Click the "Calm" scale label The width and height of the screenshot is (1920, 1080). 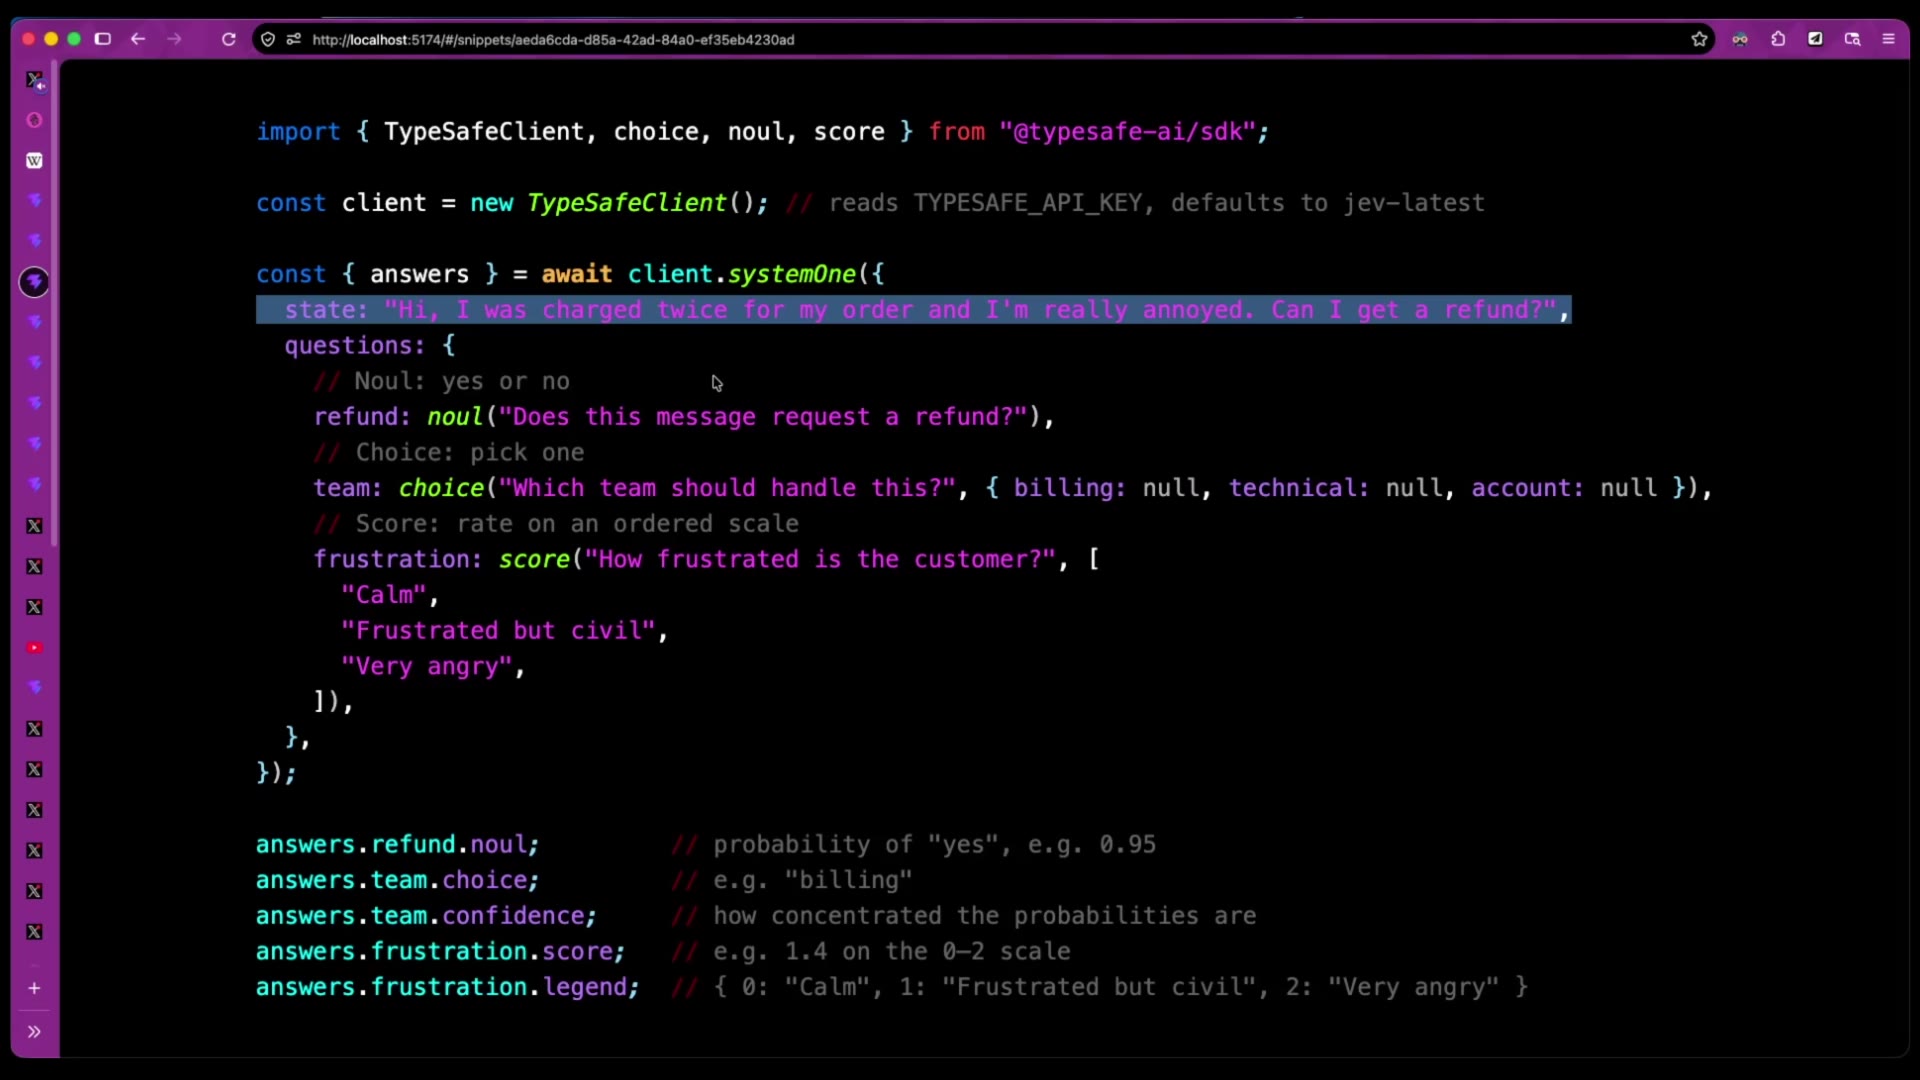(x=384, y=595)
